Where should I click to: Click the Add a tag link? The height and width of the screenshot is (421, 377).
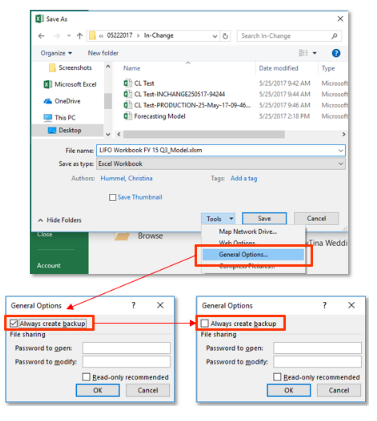pos(244,178)
